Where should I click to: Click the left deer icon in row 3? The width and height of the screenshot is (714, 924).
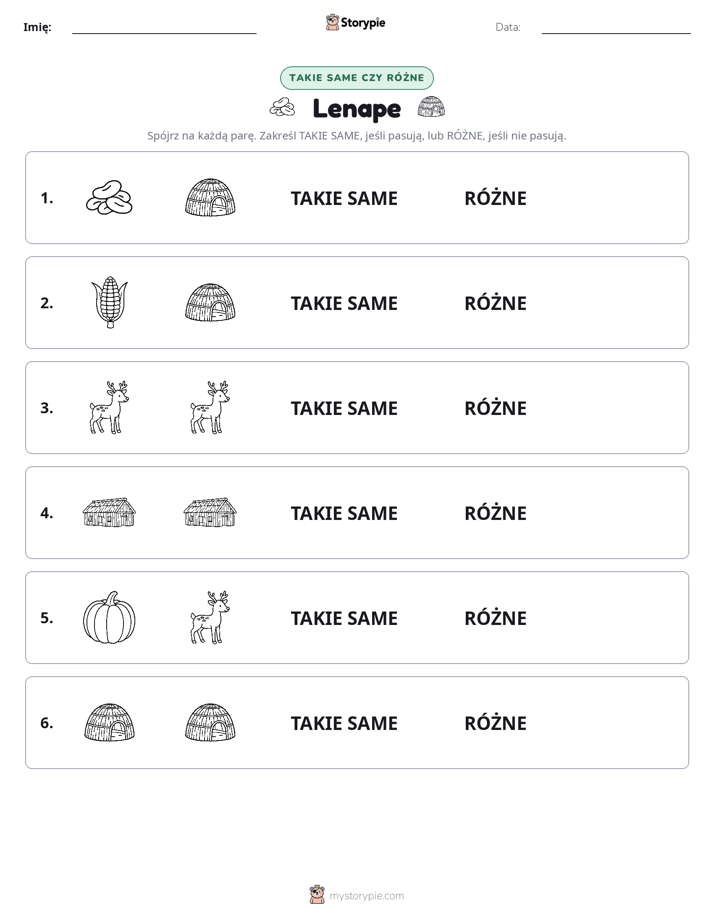click(x=109, y=407)
